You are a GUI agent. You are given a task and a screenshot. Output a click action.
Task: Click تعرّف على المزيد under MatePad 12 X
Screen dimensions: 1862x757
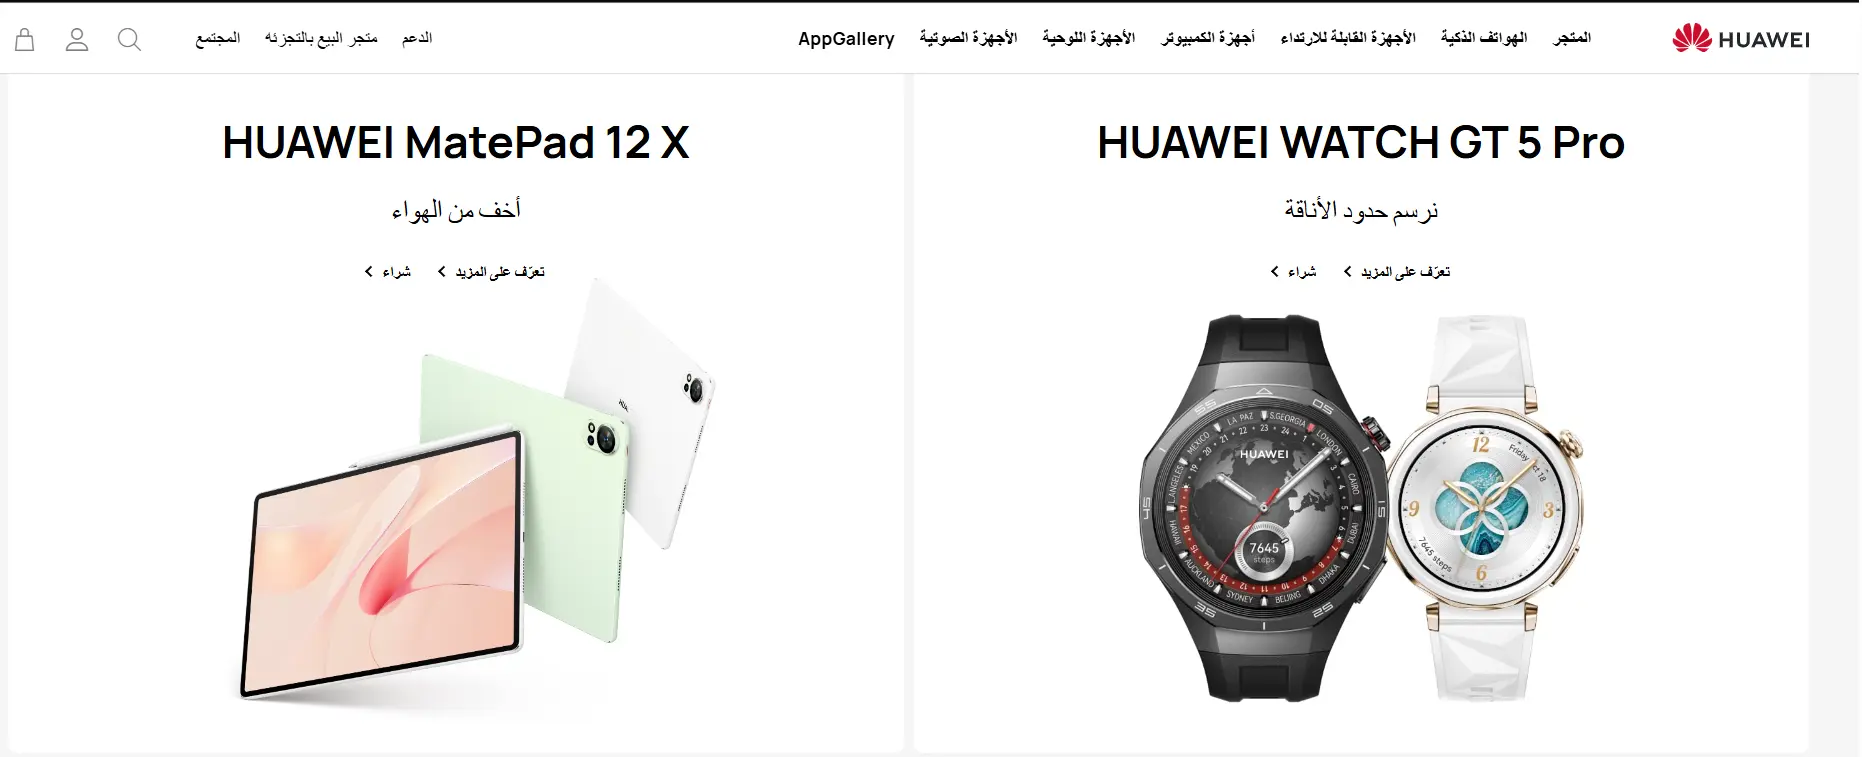pos(491,272)
